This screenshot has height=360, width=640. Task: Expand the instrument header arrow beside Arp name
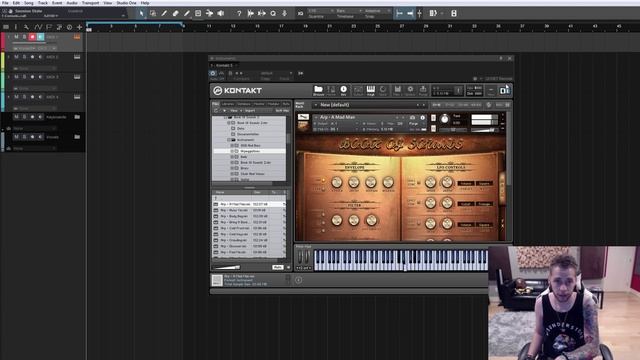pyautogui.click(x=316, y=118)
